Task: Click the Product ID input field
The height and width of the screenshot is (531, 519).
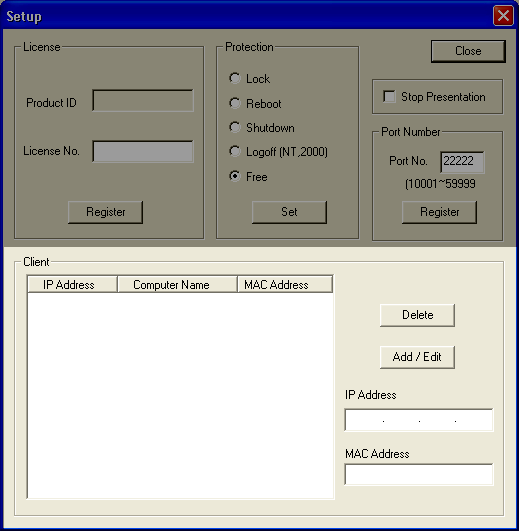Action: [x=143, y=101]
